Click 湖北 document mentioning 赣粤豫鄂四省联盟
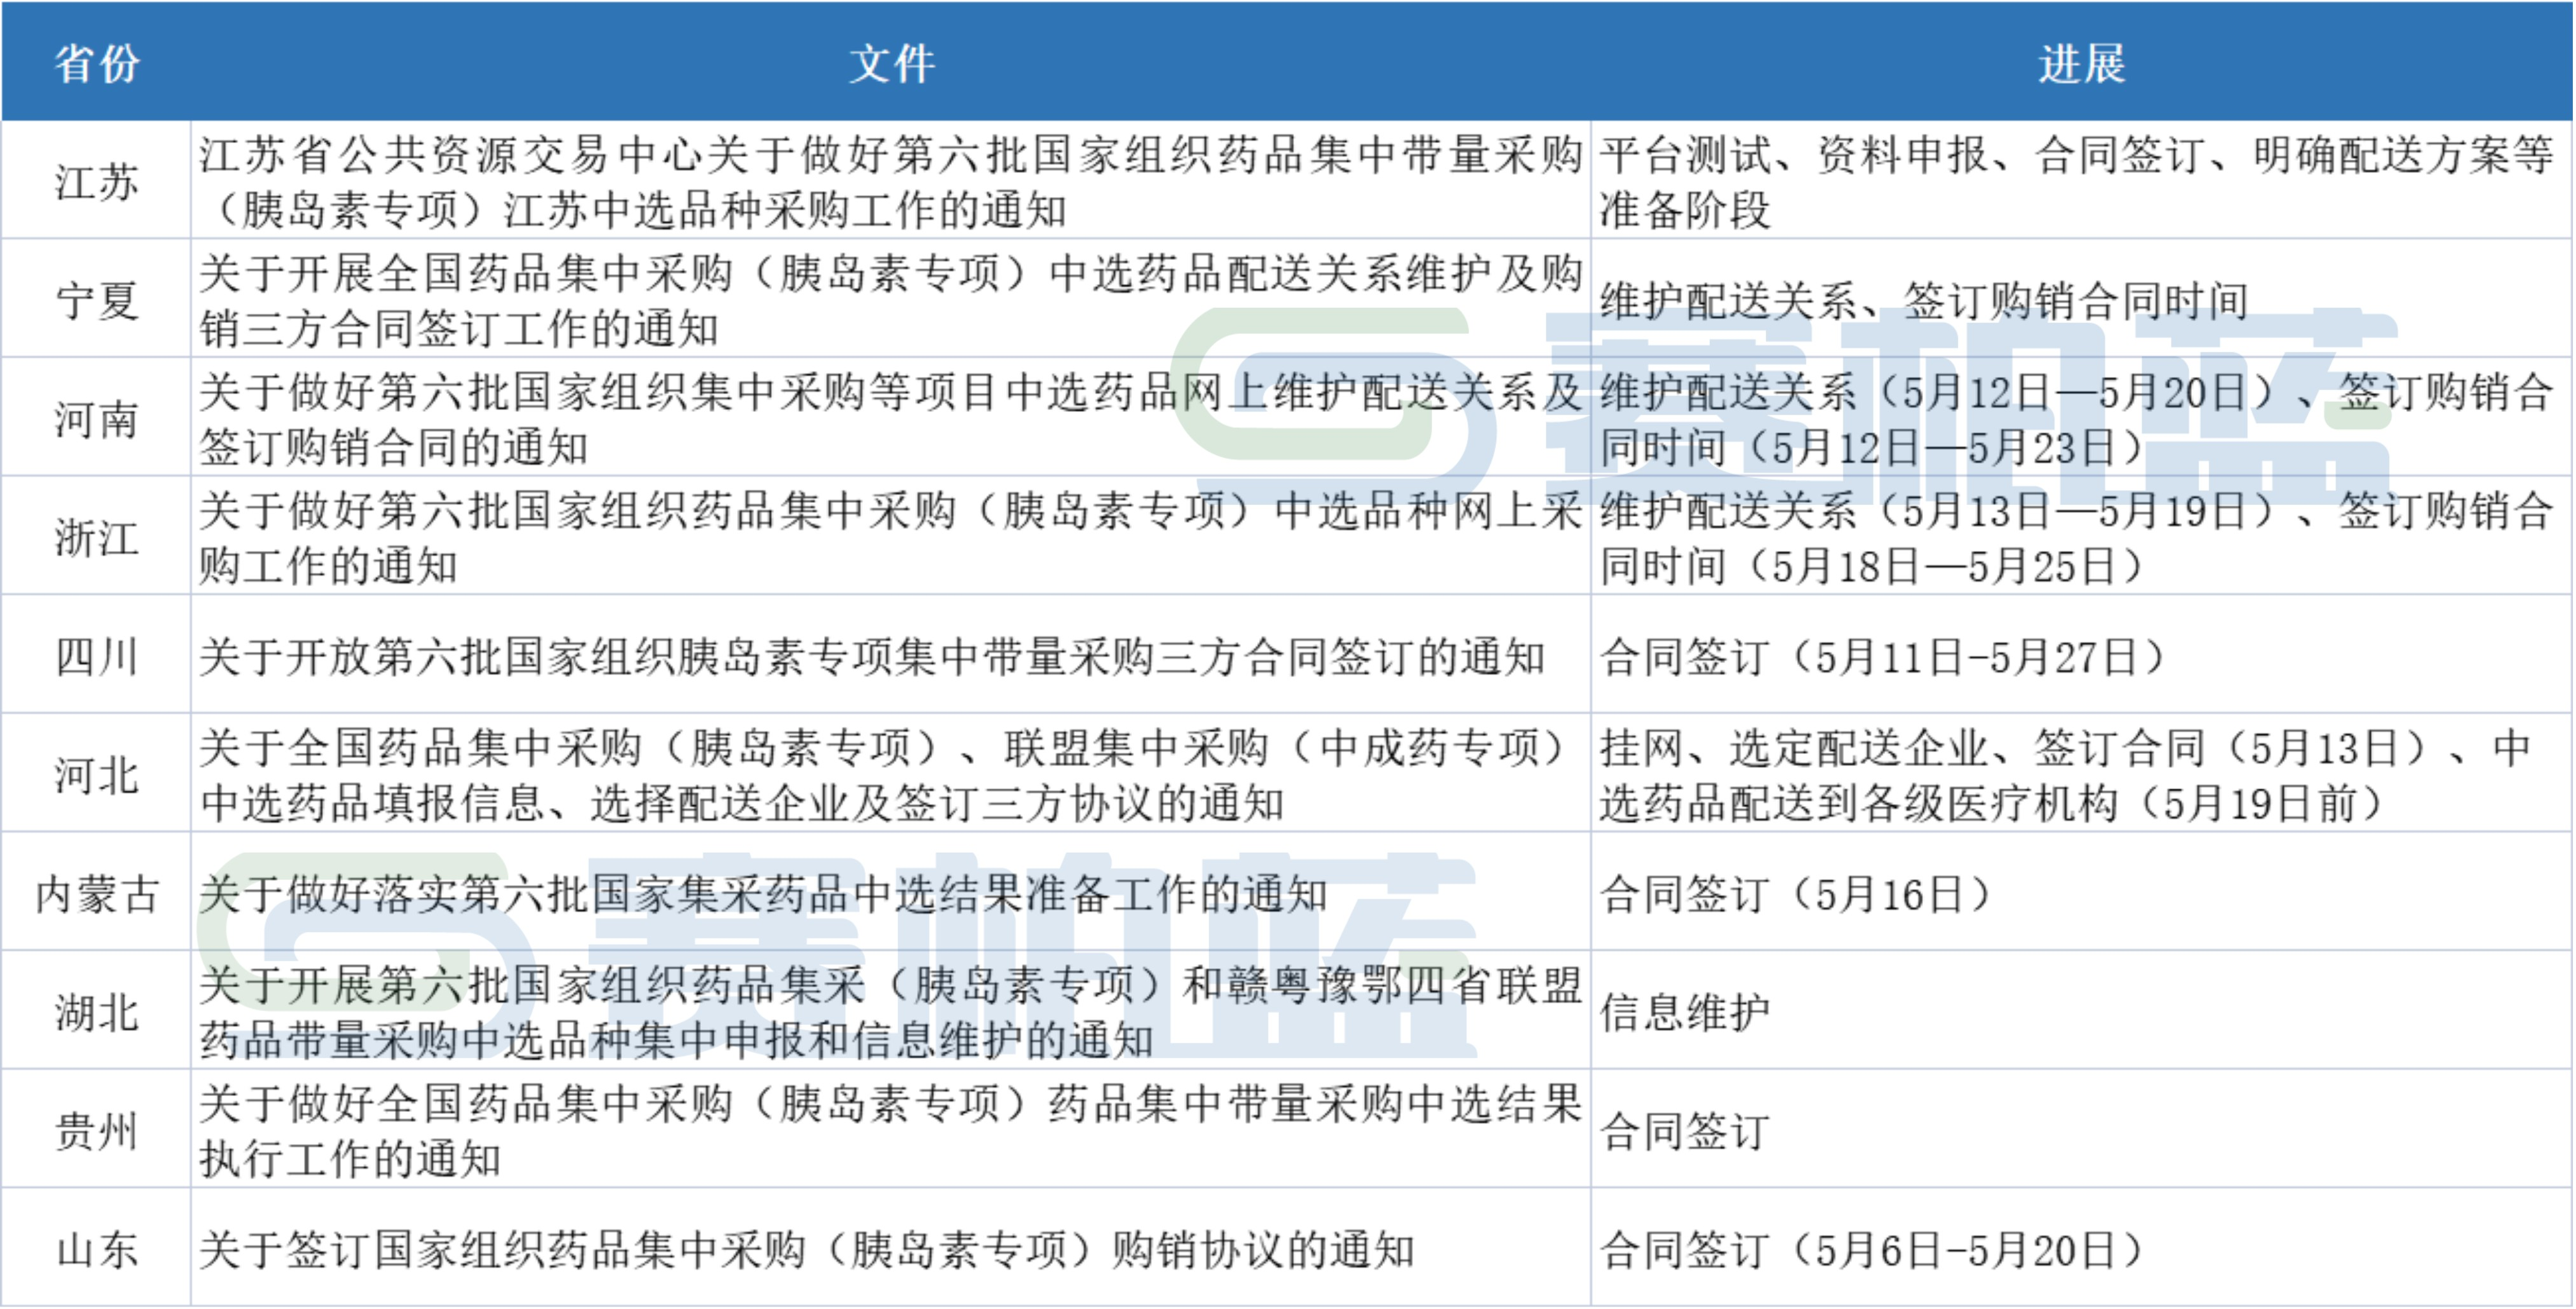The image size is (2576, 1309). point(891,1010)
